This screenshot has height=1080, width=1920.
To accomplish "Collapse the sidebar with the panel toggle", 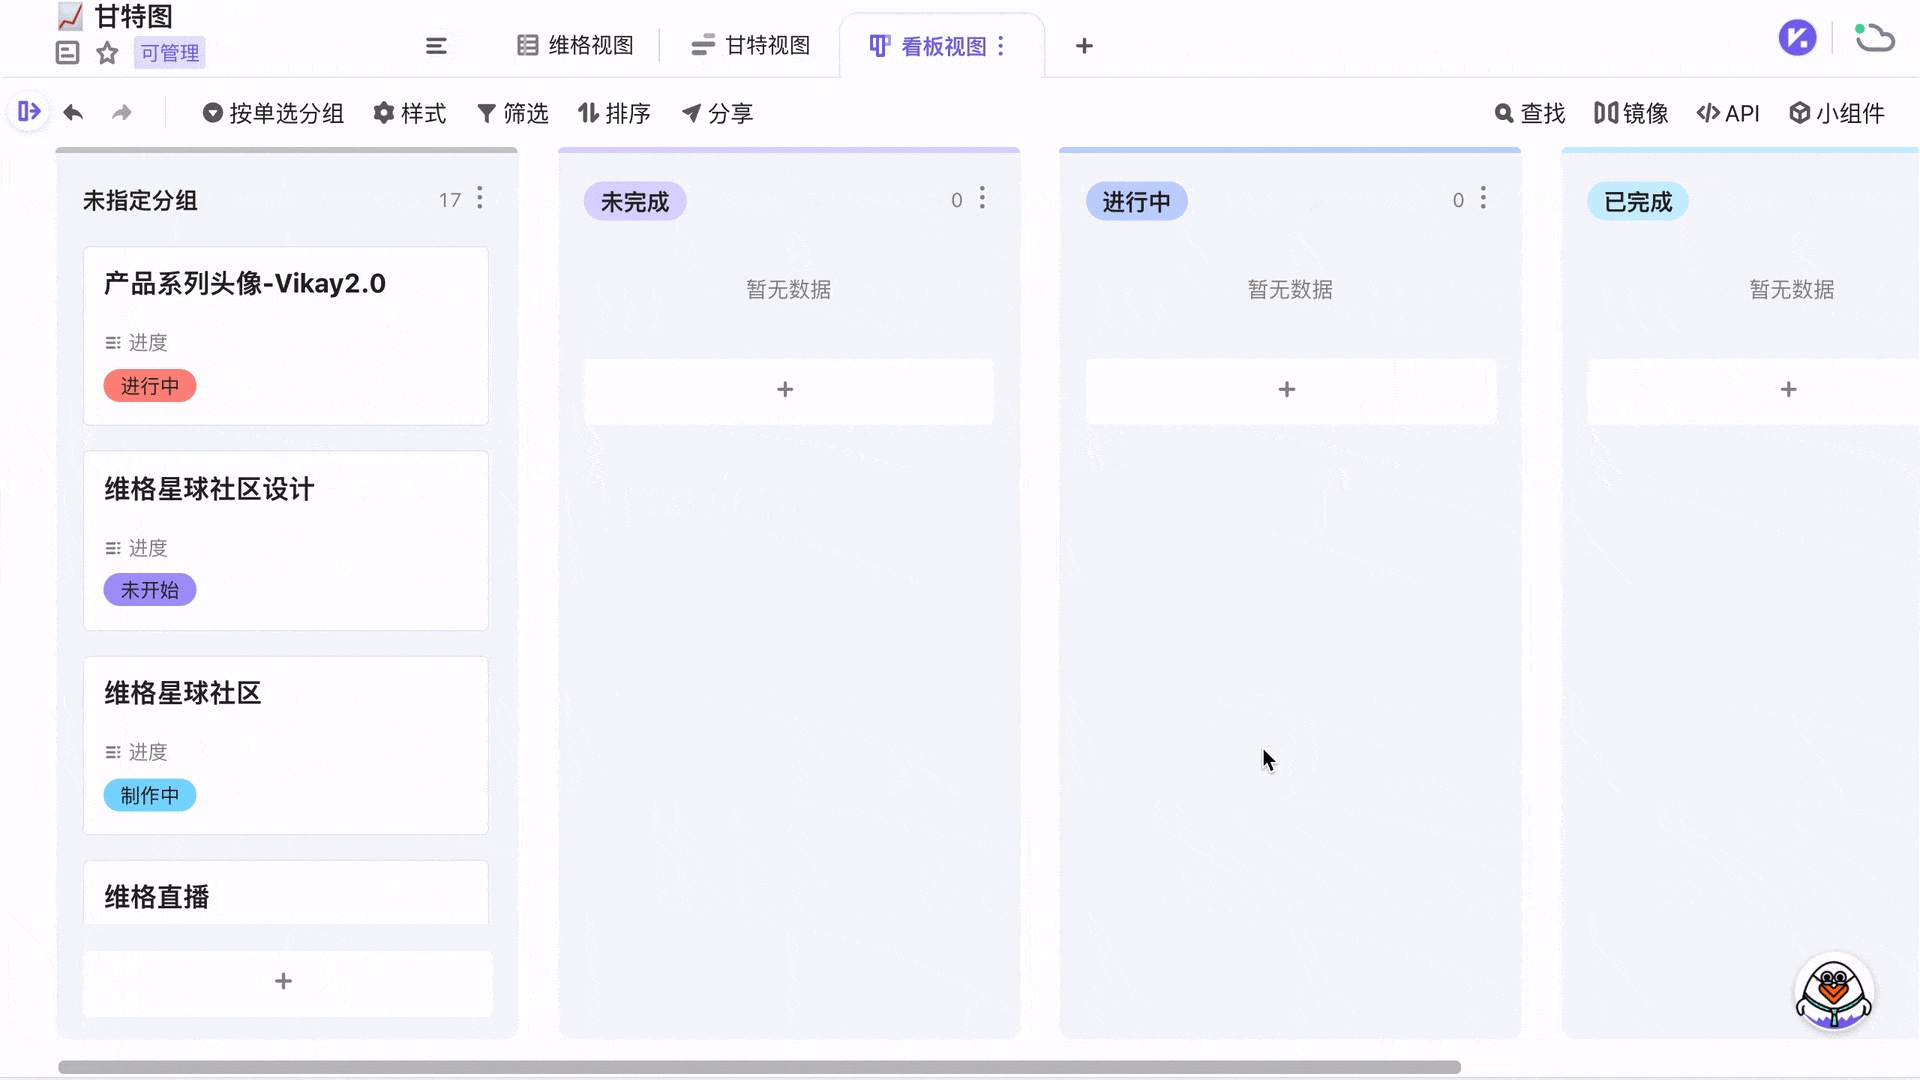I will tap(29, 112).
